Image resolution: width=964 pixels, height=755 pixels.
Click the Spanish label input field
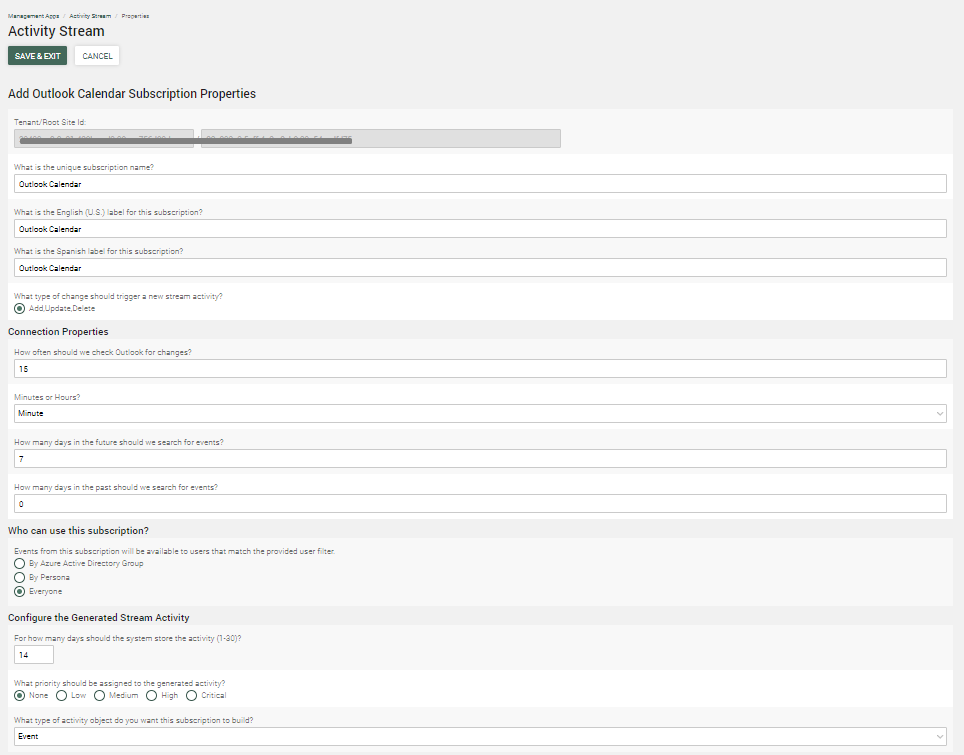(x=480, y=268)
